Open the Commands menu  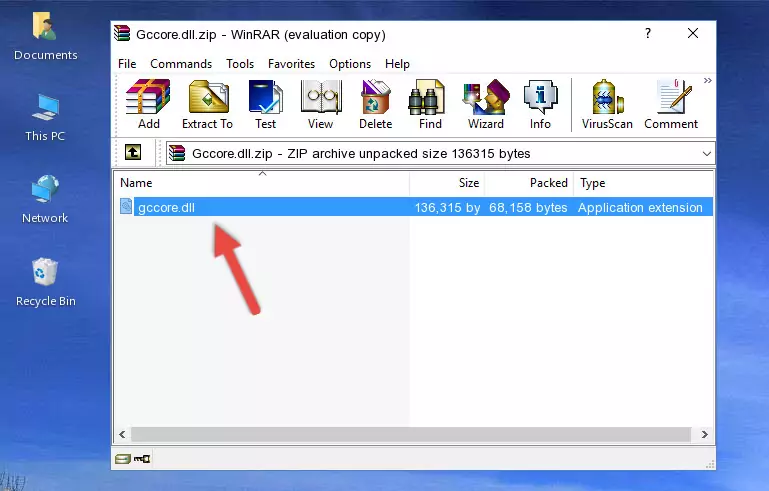click(181, 64)
